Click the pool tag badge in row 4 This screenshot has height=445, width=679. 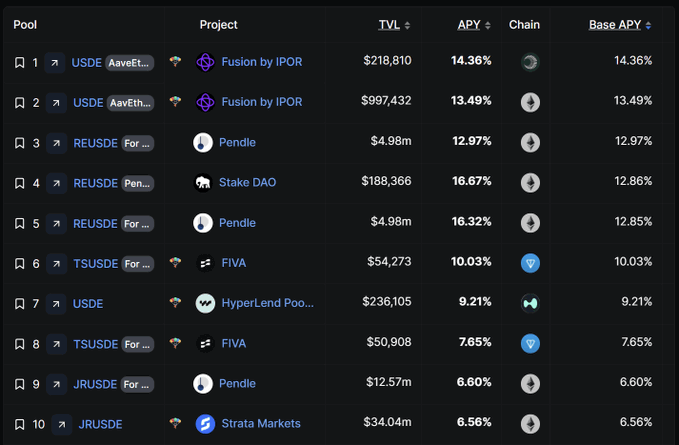pos(137,182)
